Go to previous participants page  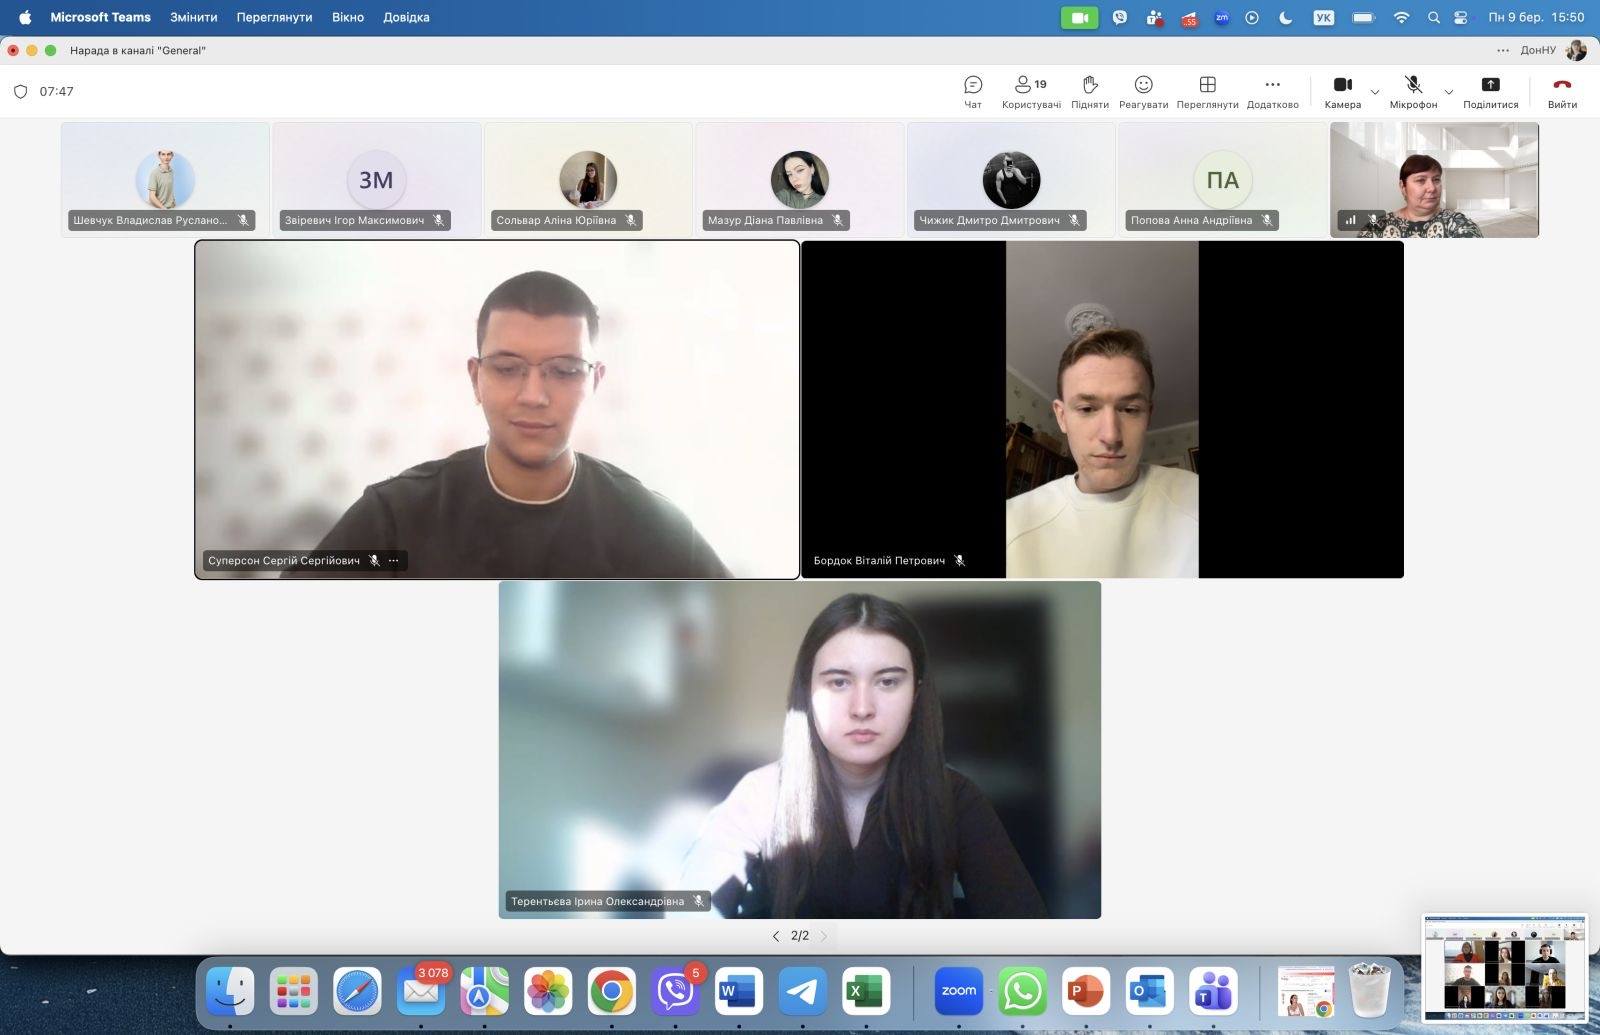tap(776, 936)
